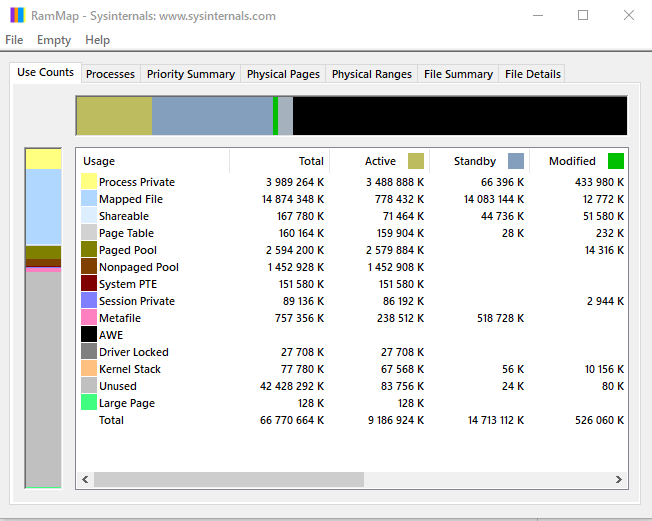Open the File Details tab

coord(533,74)
